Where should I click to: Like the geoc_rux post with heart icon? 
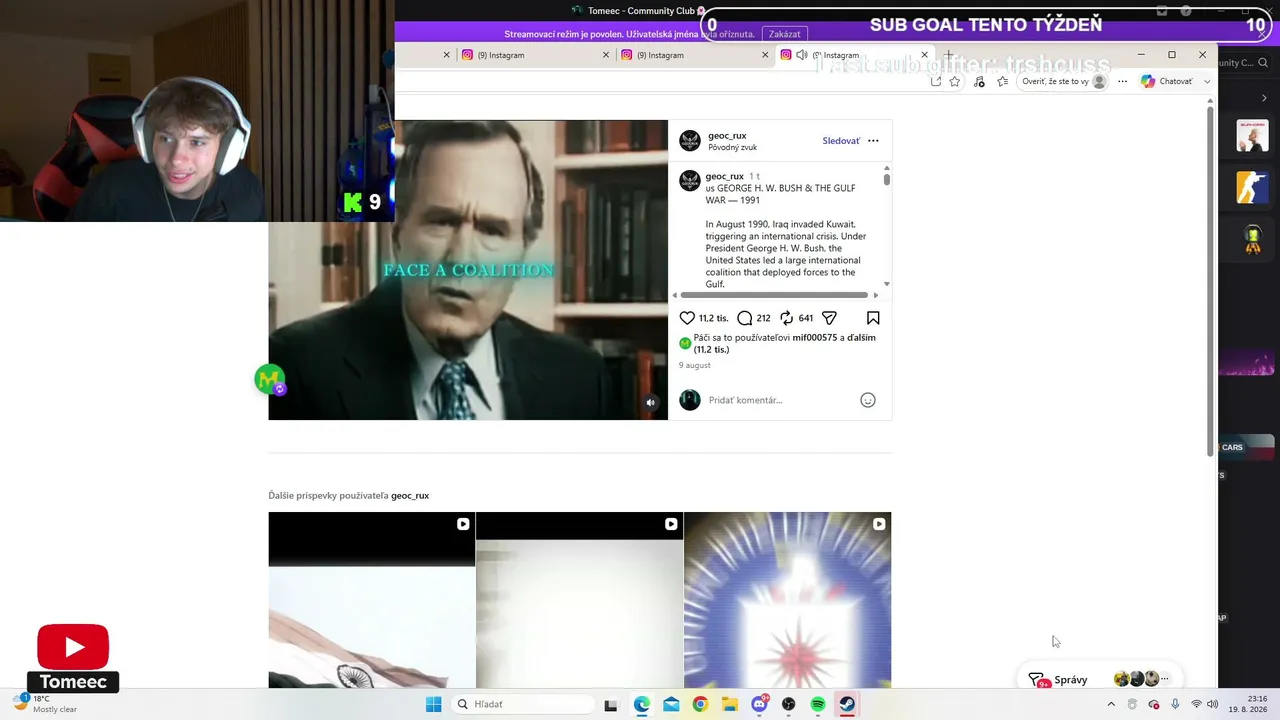[x=687, y=318]
